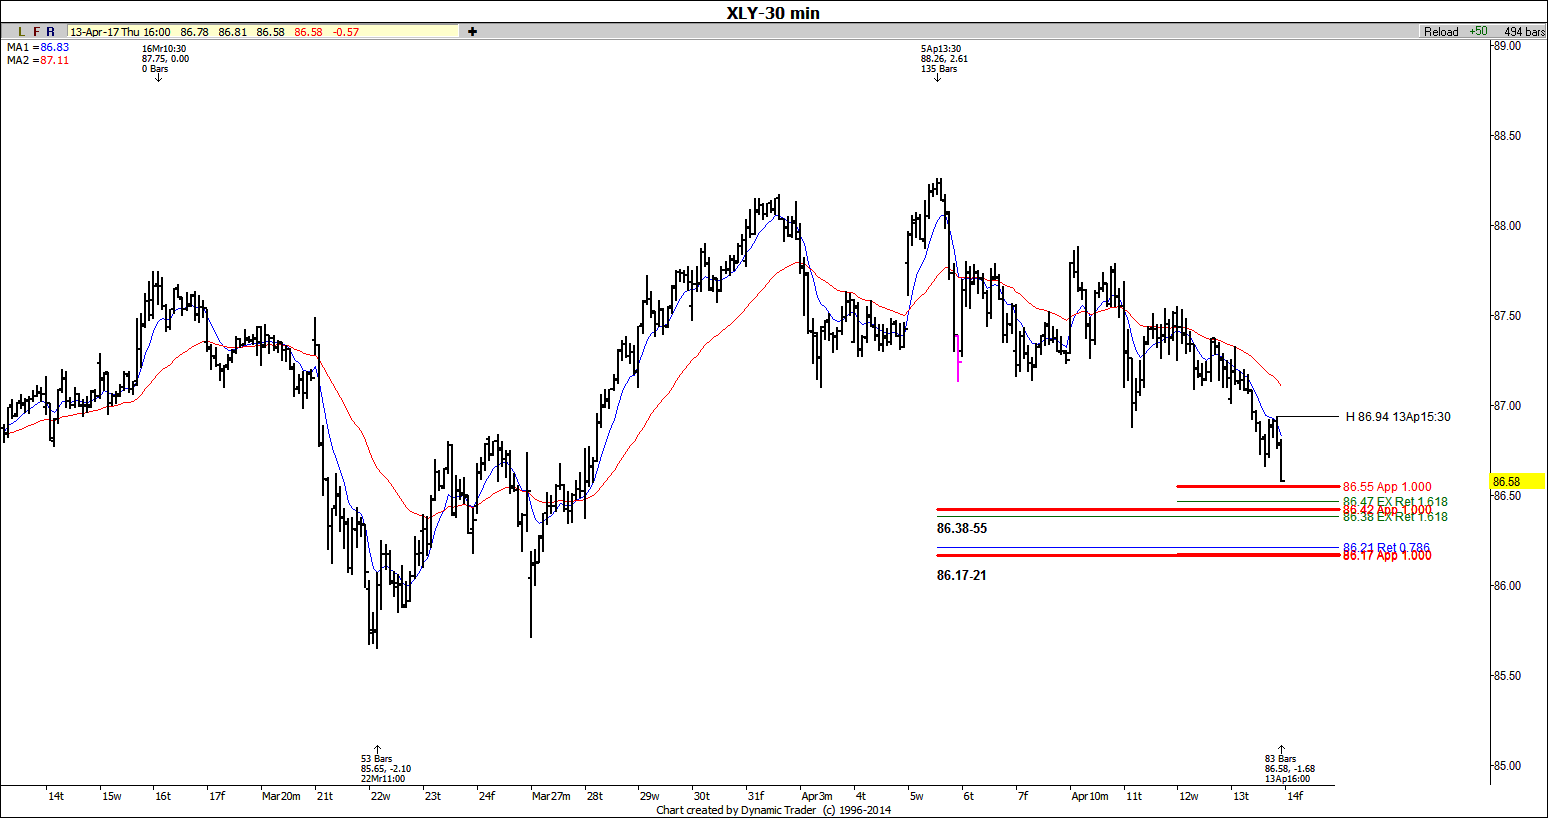
Task: Click the L button in chart toolbar
Action: click(x=22, y=32)
